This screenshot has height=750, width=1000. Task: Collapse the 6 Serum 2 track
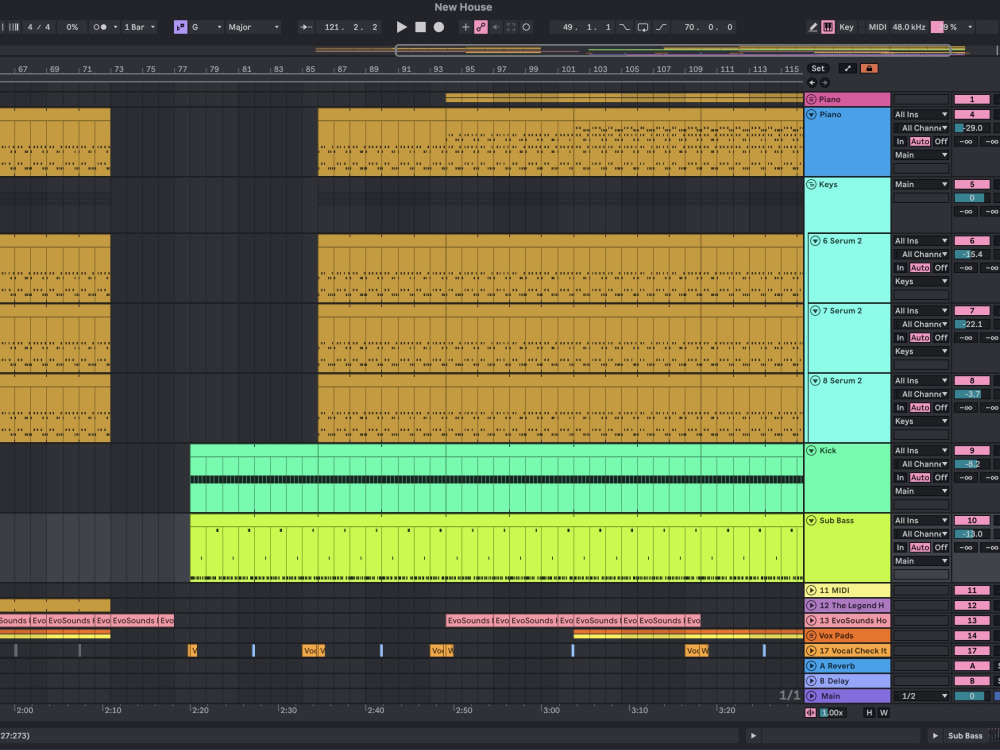pyautogui.click(x=815, y=241)
